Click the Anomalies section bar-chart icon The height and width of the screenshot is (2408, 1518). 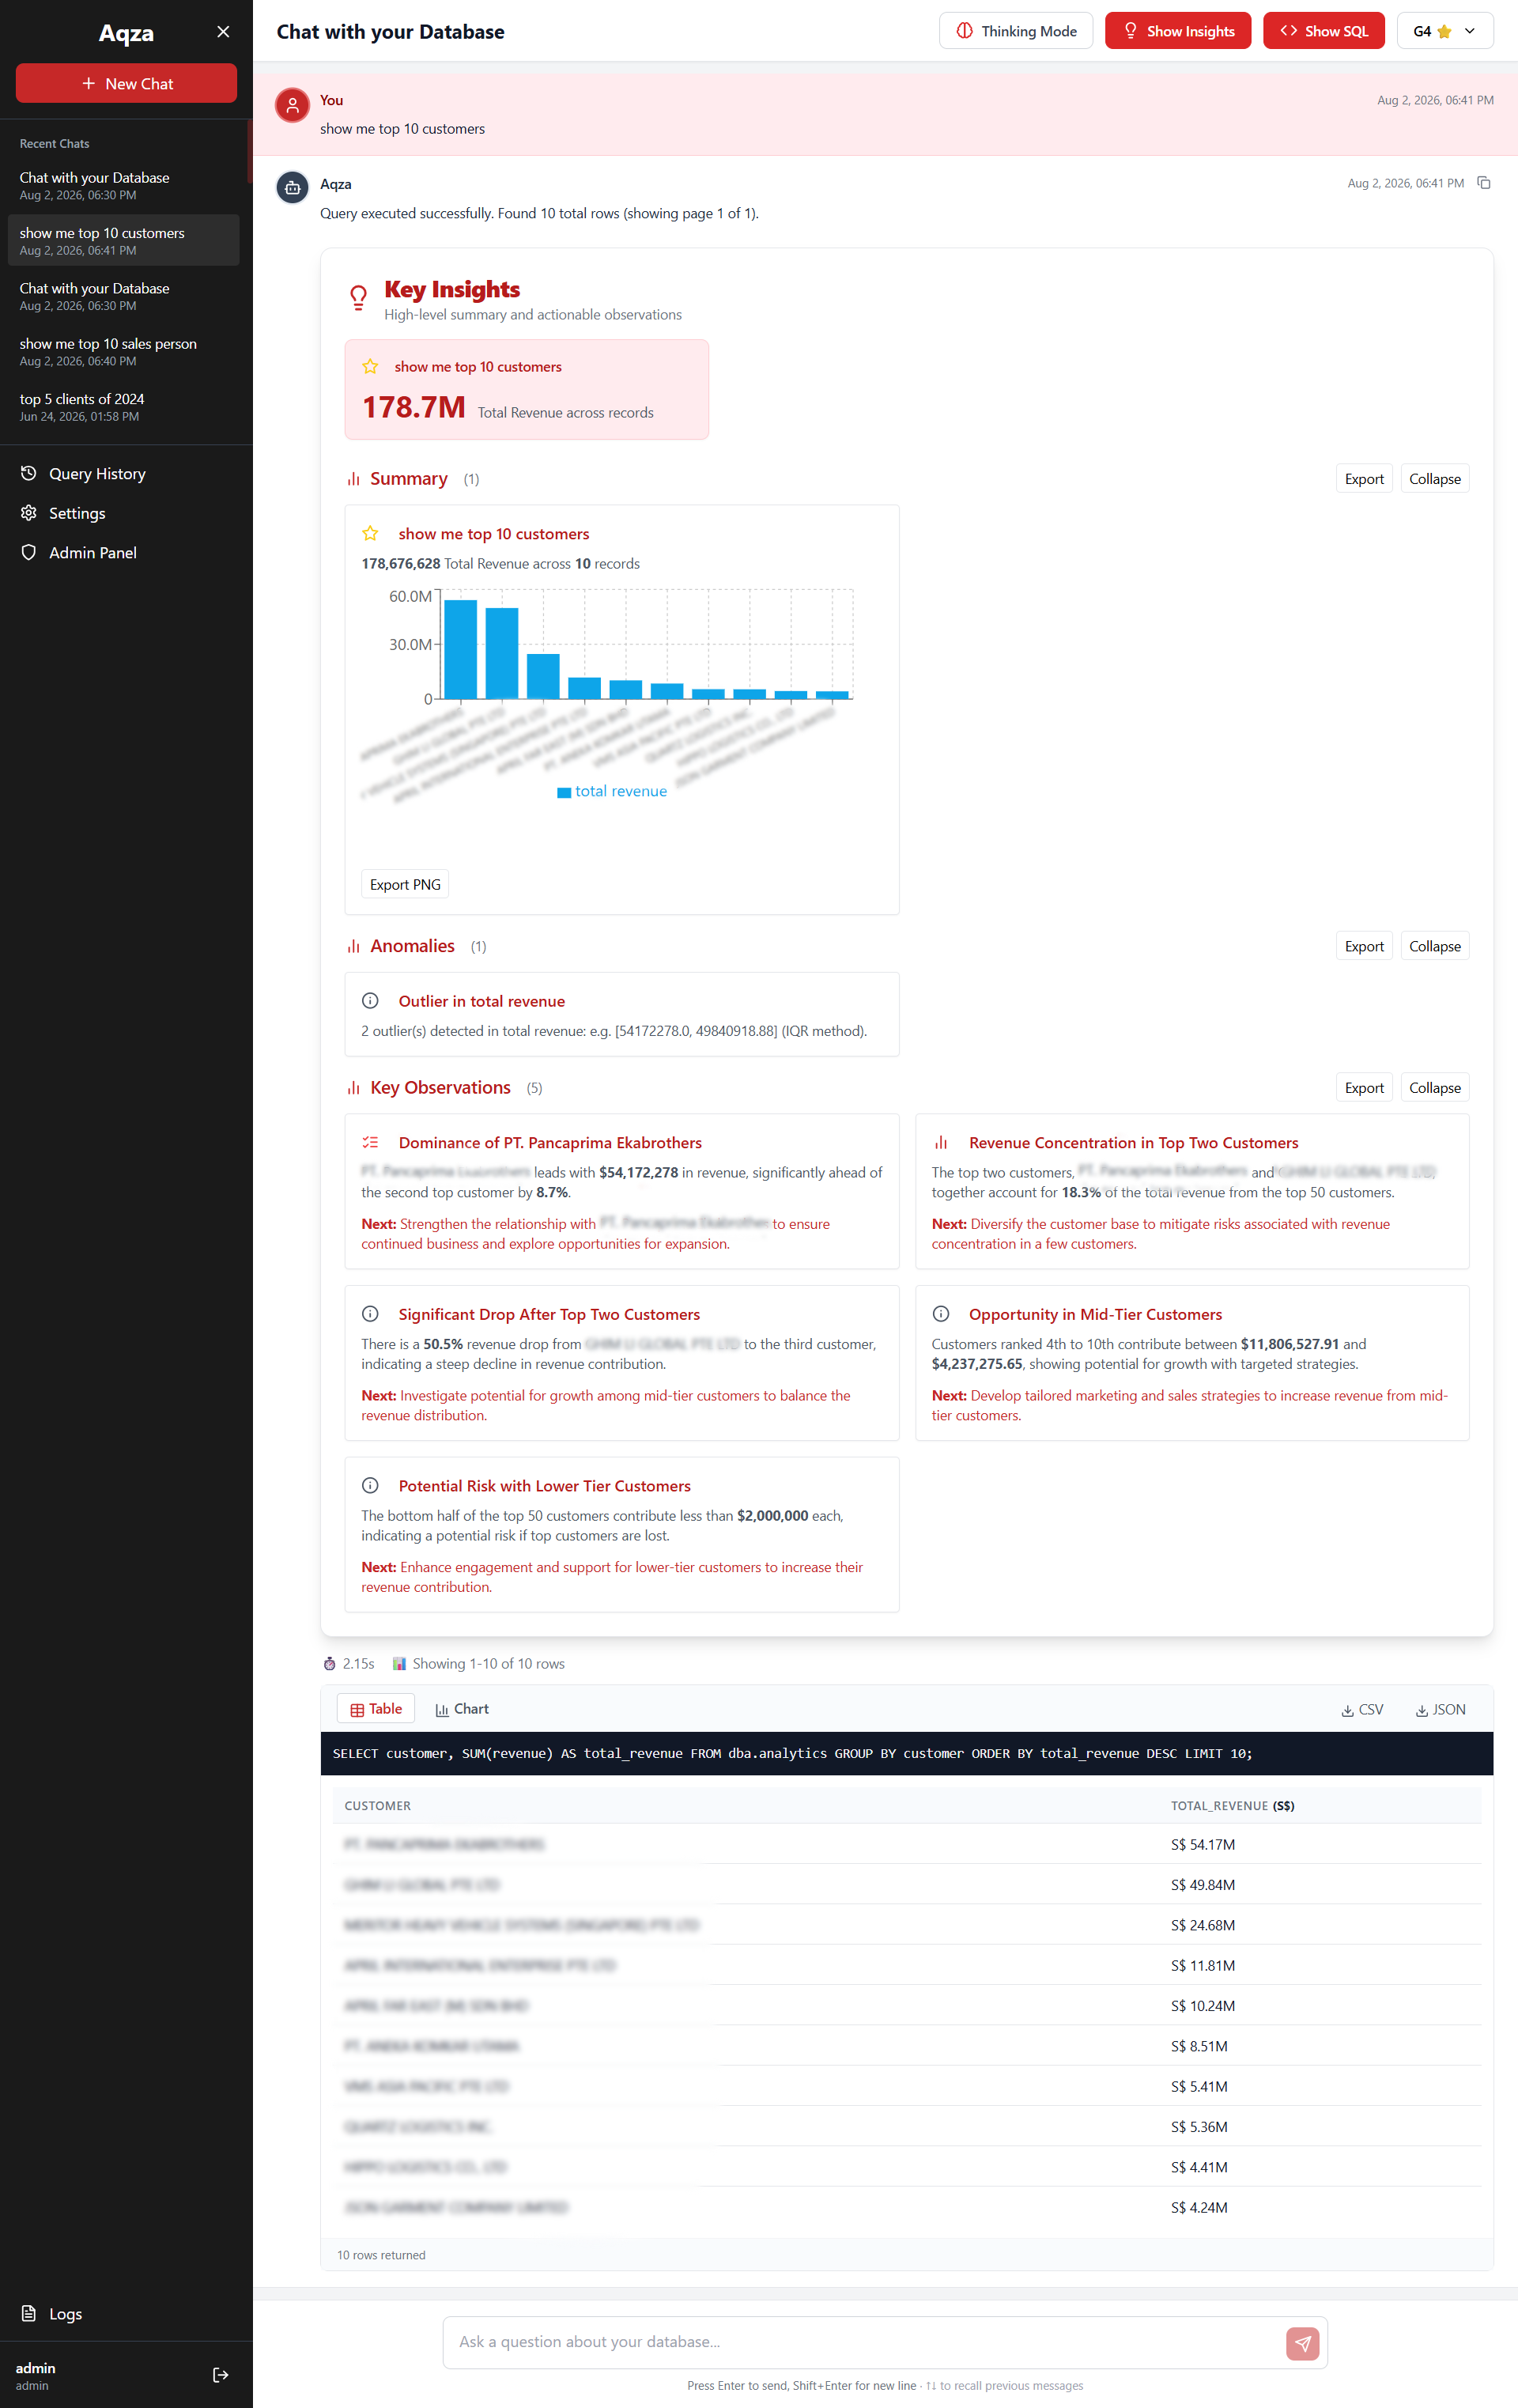353,946
